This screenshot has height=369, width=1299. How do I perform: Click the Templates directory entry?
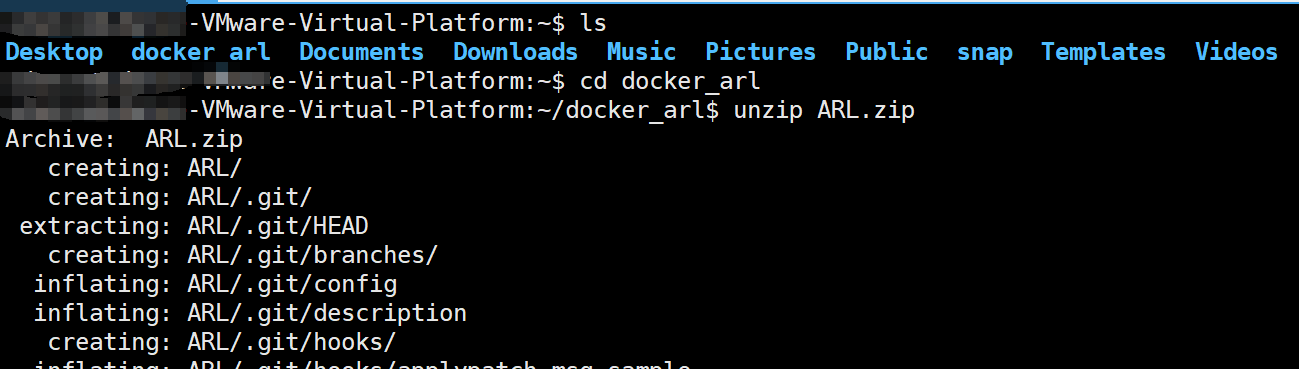pos(1103,52)
